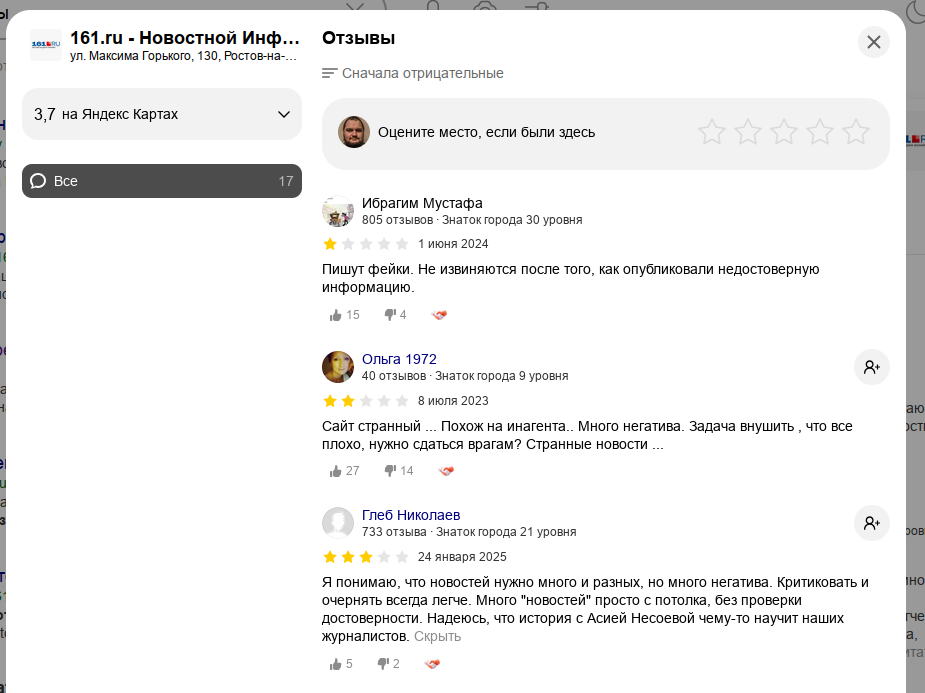Click '733 отзыва · Знаток города 21 уровня'
The width and height of the screenshot is (925, 693).
point(469,532)
